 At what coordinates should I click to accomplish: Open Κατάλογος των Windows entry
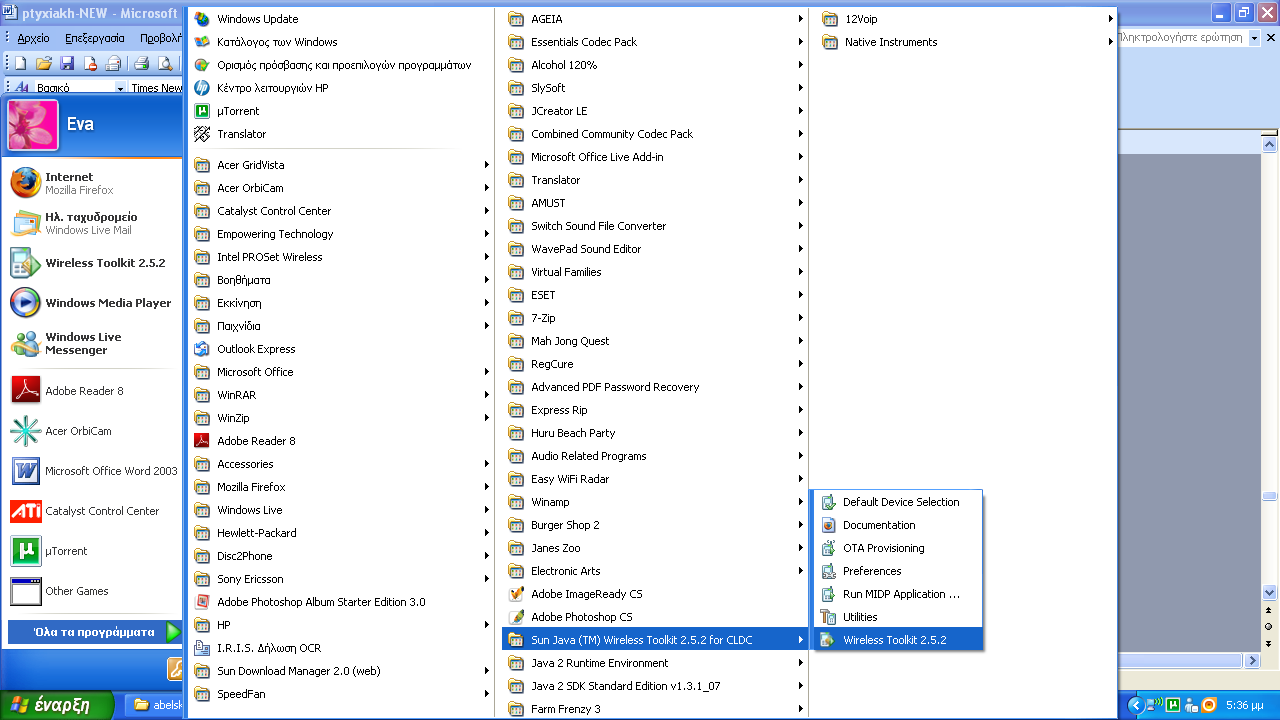tap(341, 42)
